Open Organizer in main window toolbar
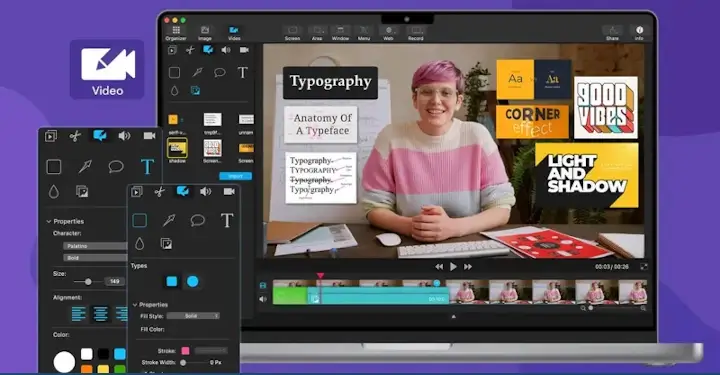This screenshot has height=375, width=720. 176,33
